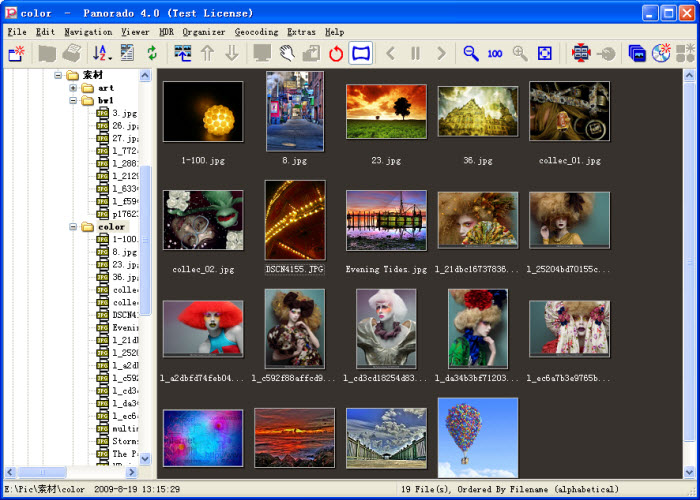The width and height of the screenshot is (700, 500).
Task: Click the thumbnail overview toolbar icon
Action: 183,53
